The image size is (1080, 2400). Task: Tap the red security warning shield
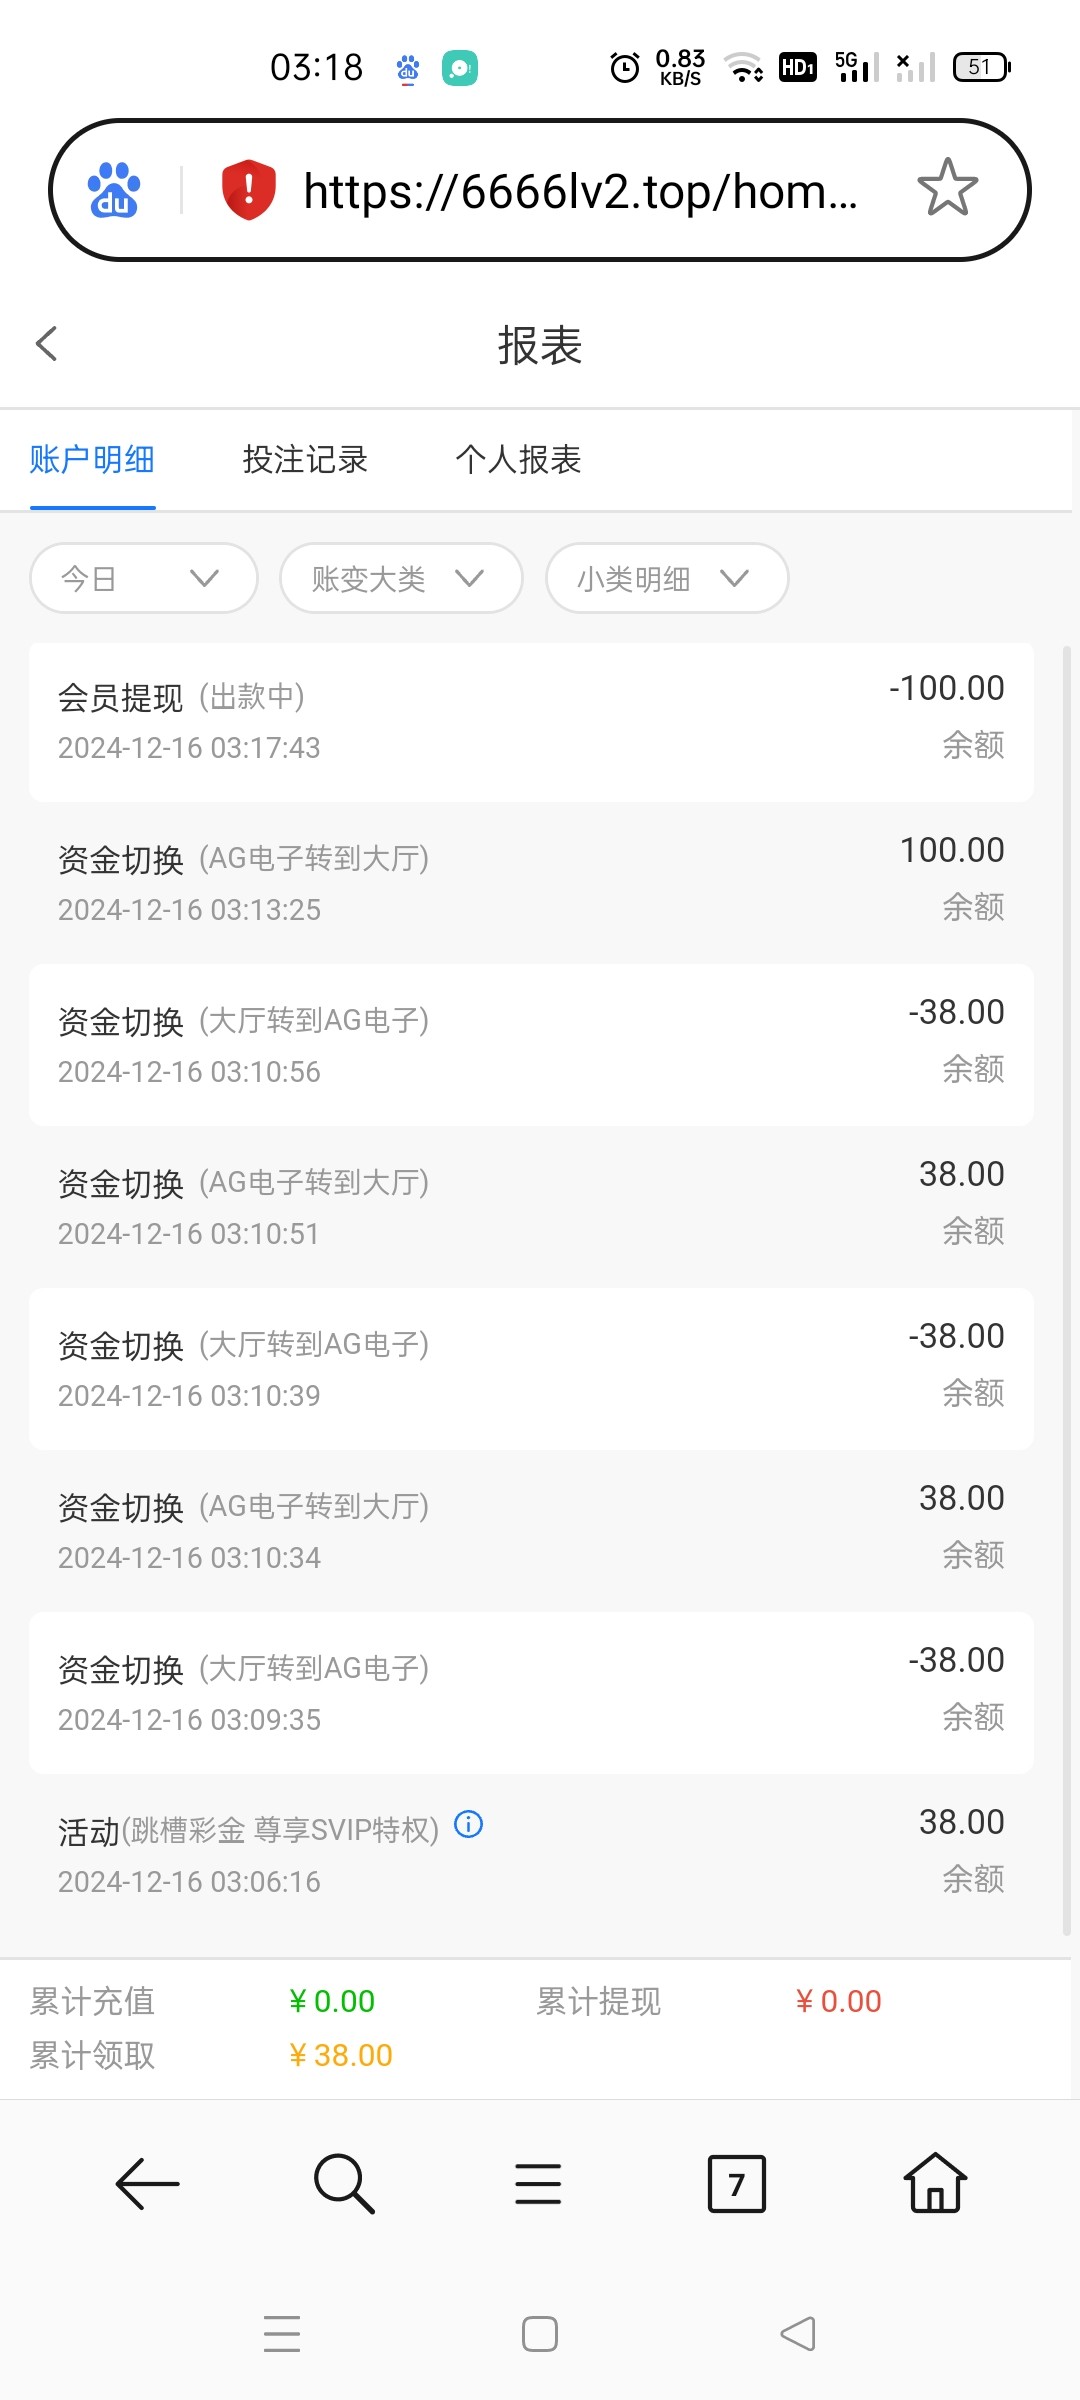(248, 189)
